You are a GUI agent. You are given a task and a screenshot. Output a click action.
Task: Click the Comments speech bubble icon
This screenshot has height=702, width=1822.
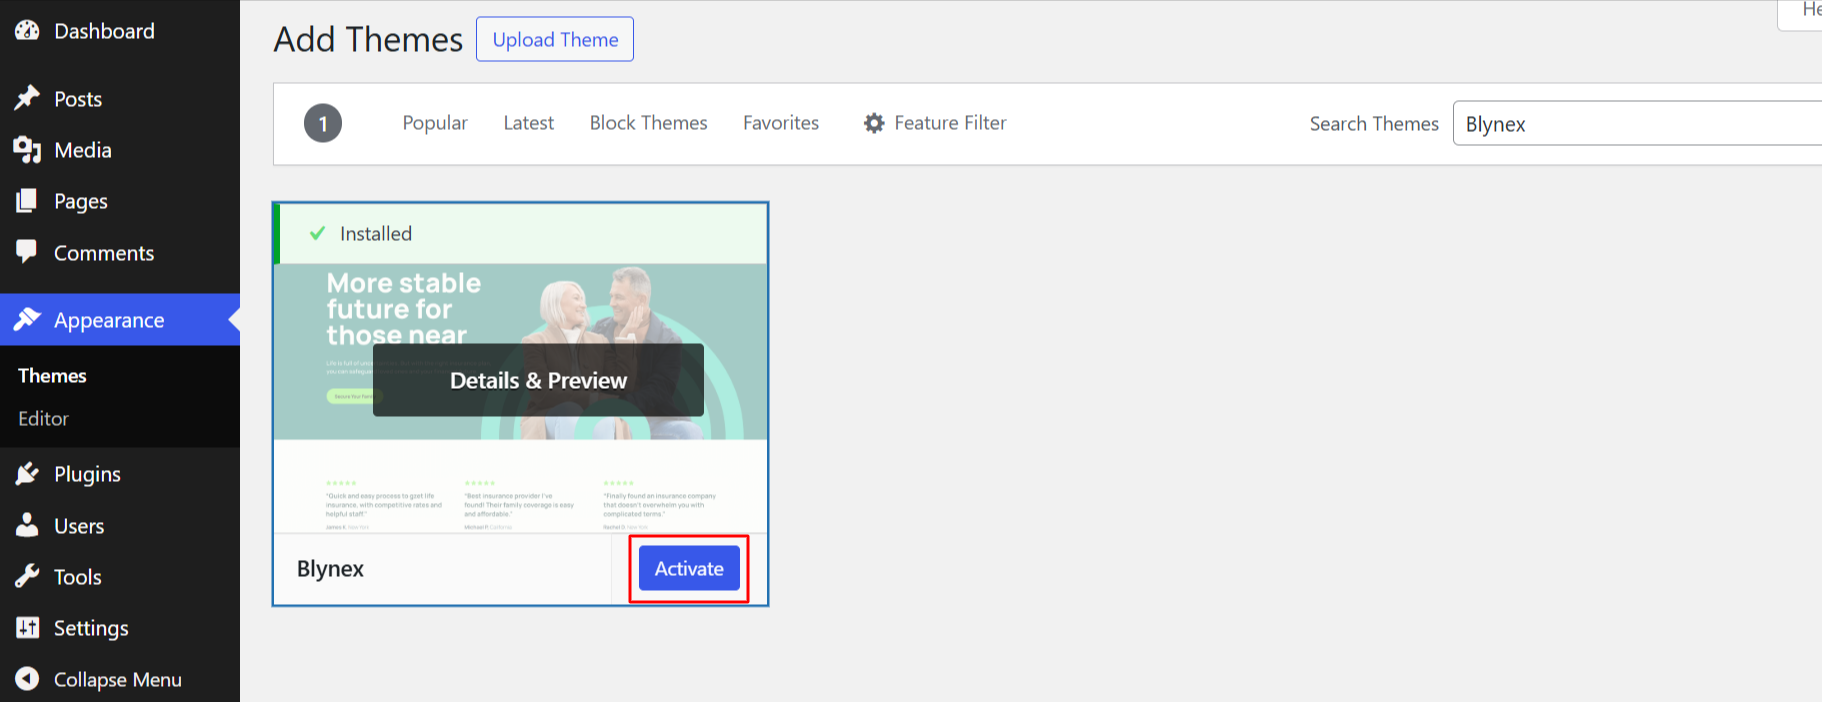coord(27,252)
